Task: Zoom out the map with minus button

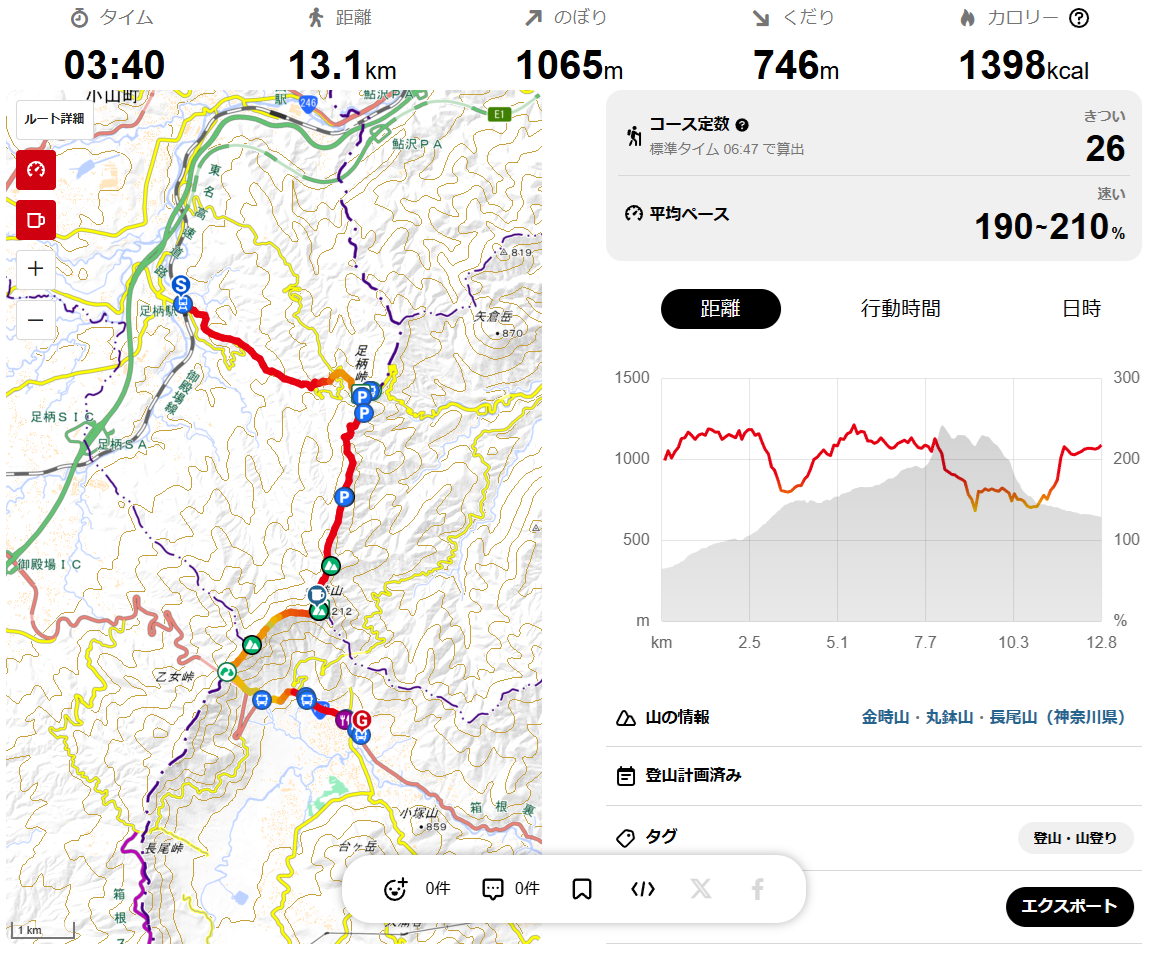Action: [x=36, y=321]
